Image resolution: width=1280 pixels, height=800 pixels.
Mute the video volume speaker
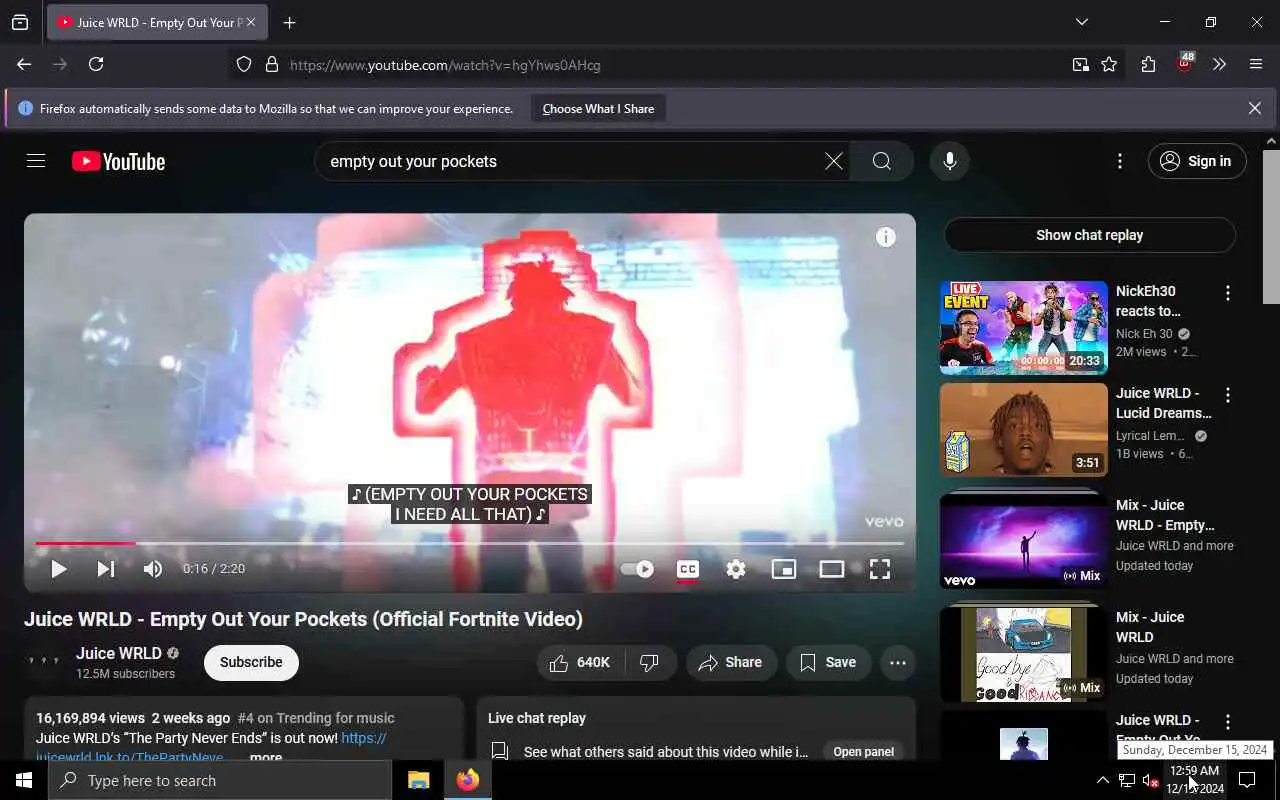pos(152,569)
